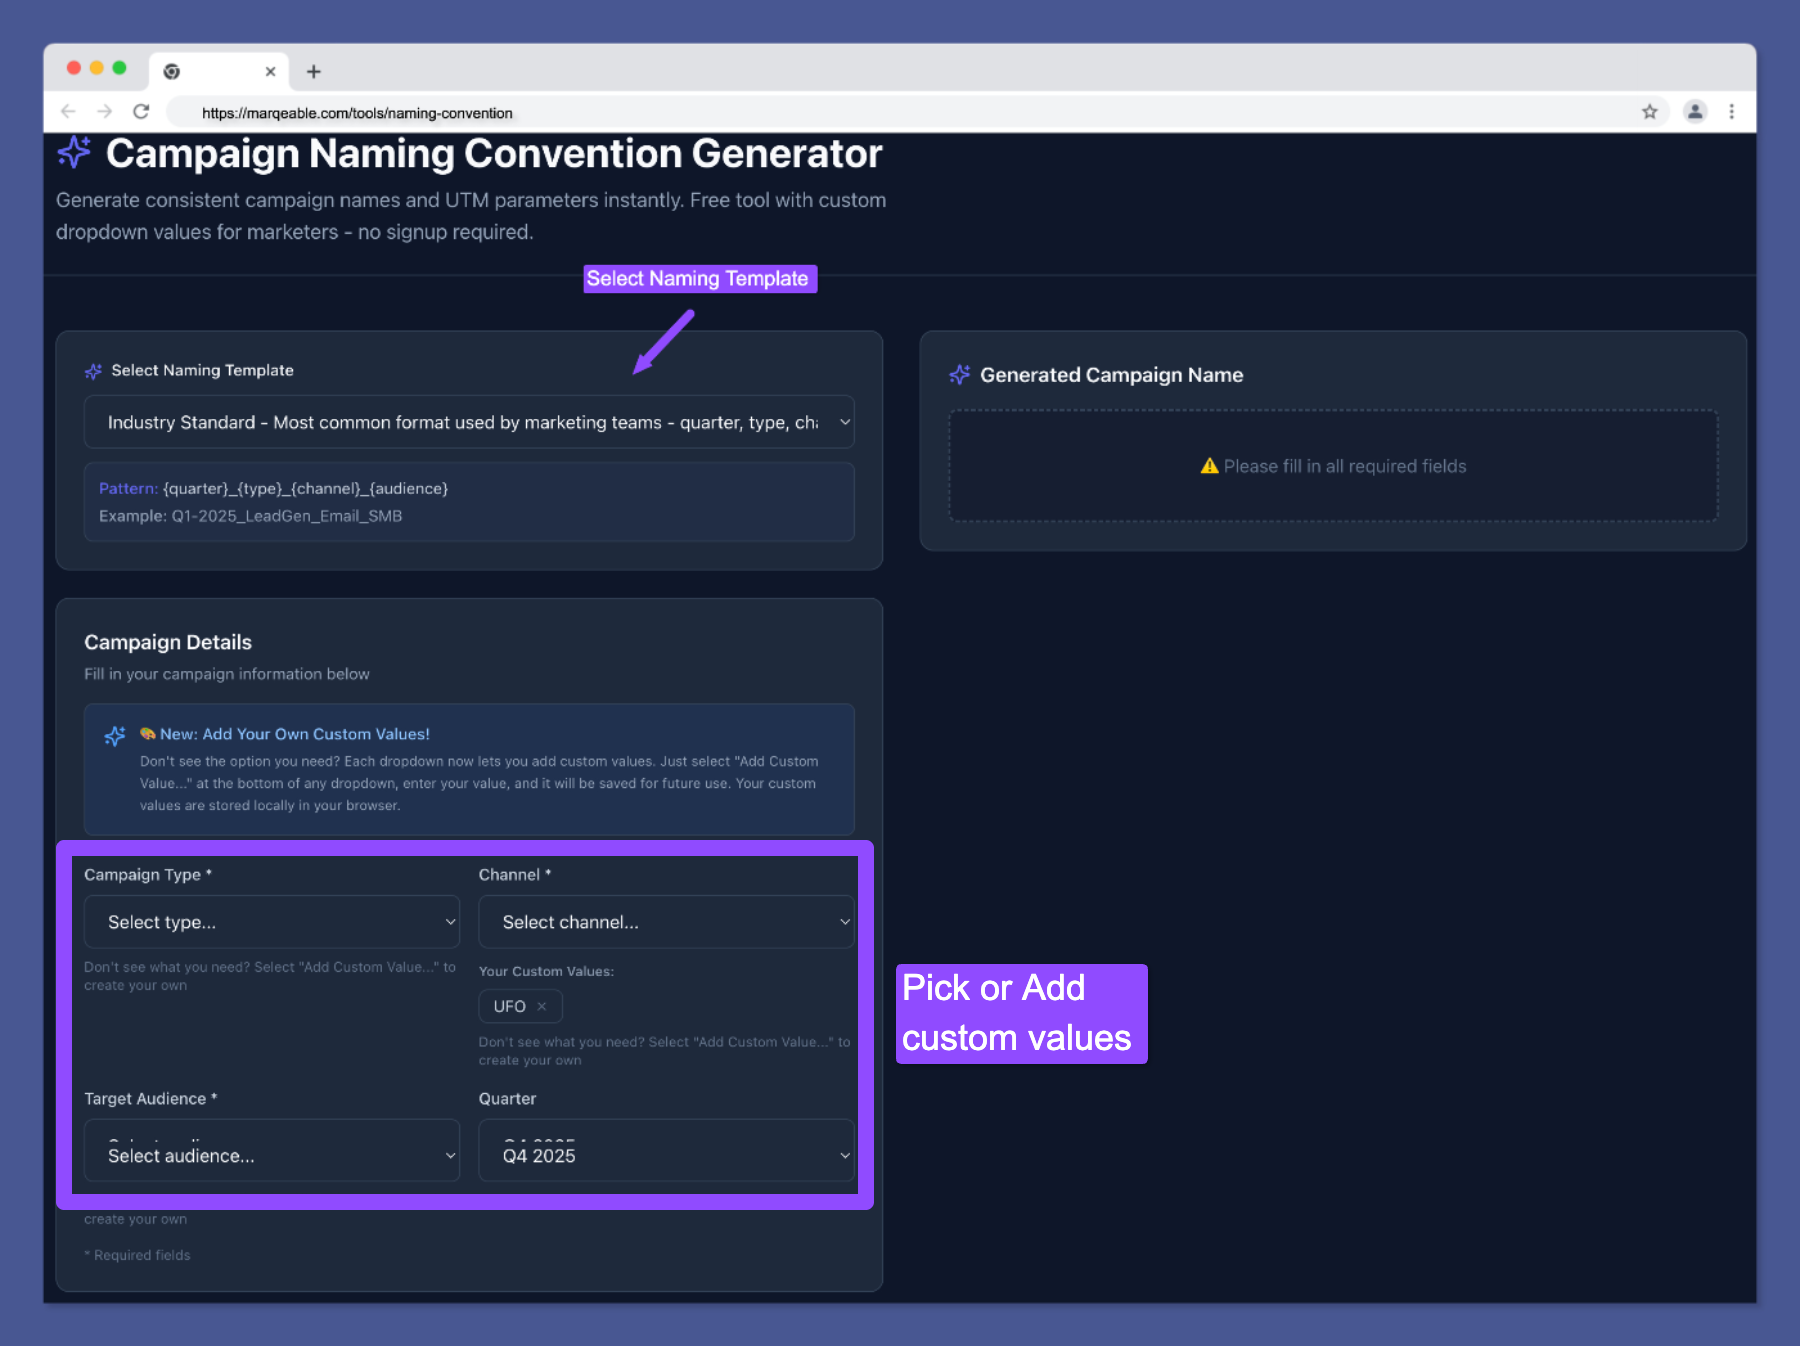1800x1346 pixels.
Task: Close the current browser tab
Action: [x=270, y=72]
